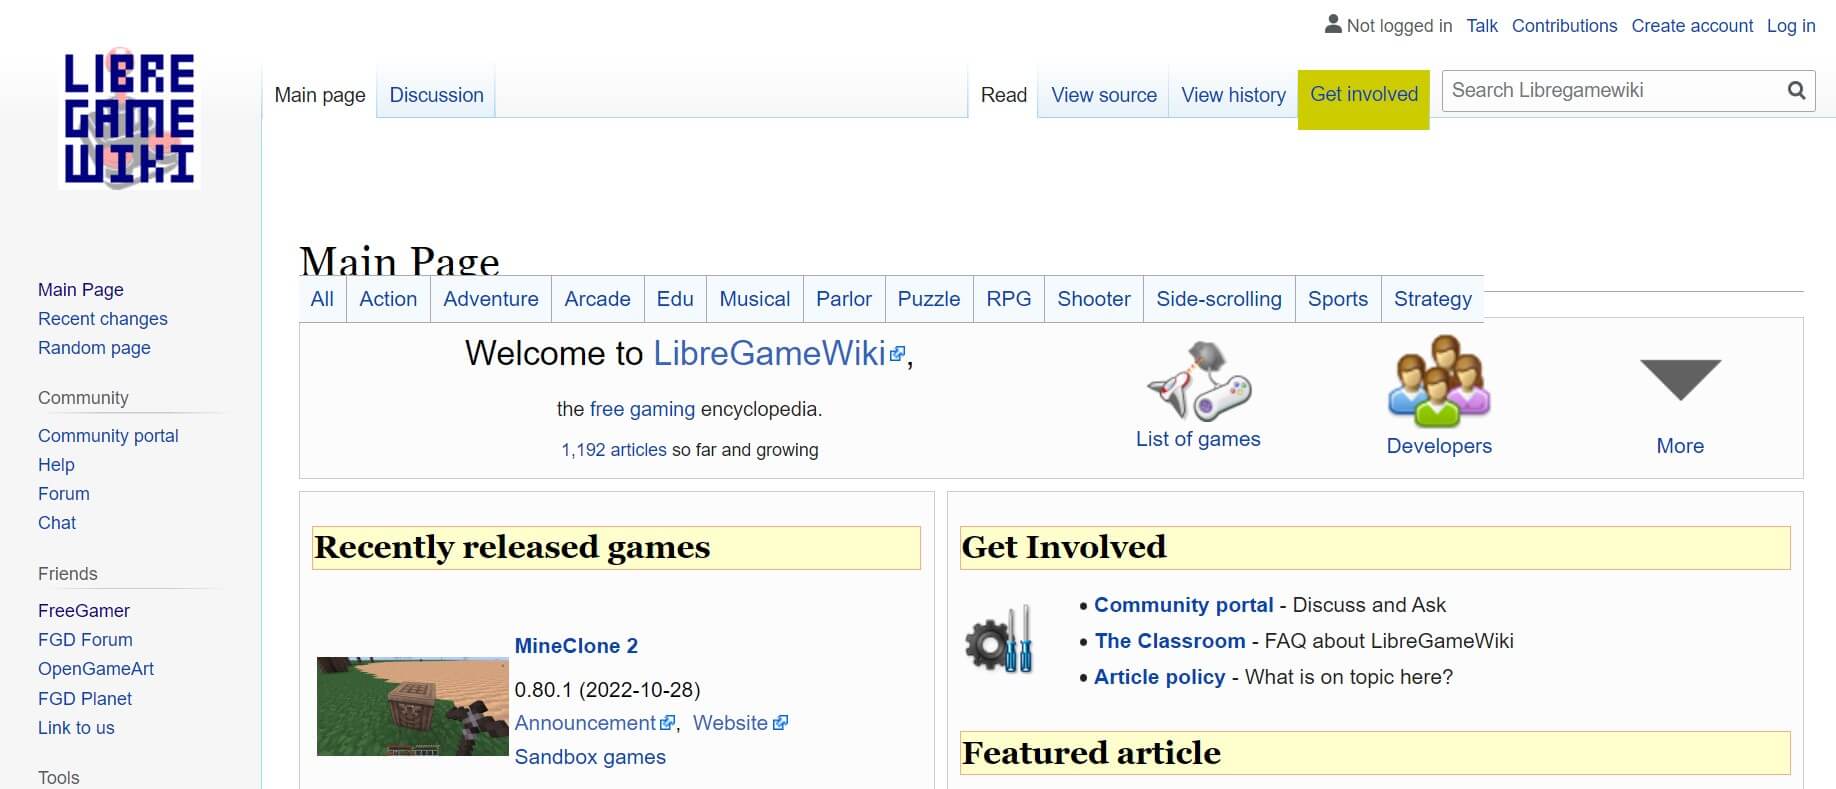Open the Arcade genre tab
Screen dimensions: 1836x789
(597, 299)
